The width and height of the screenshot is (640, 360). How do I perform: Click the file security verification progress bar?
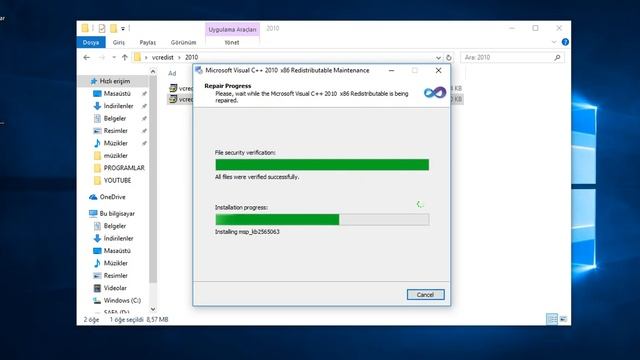tap(322, 164)
